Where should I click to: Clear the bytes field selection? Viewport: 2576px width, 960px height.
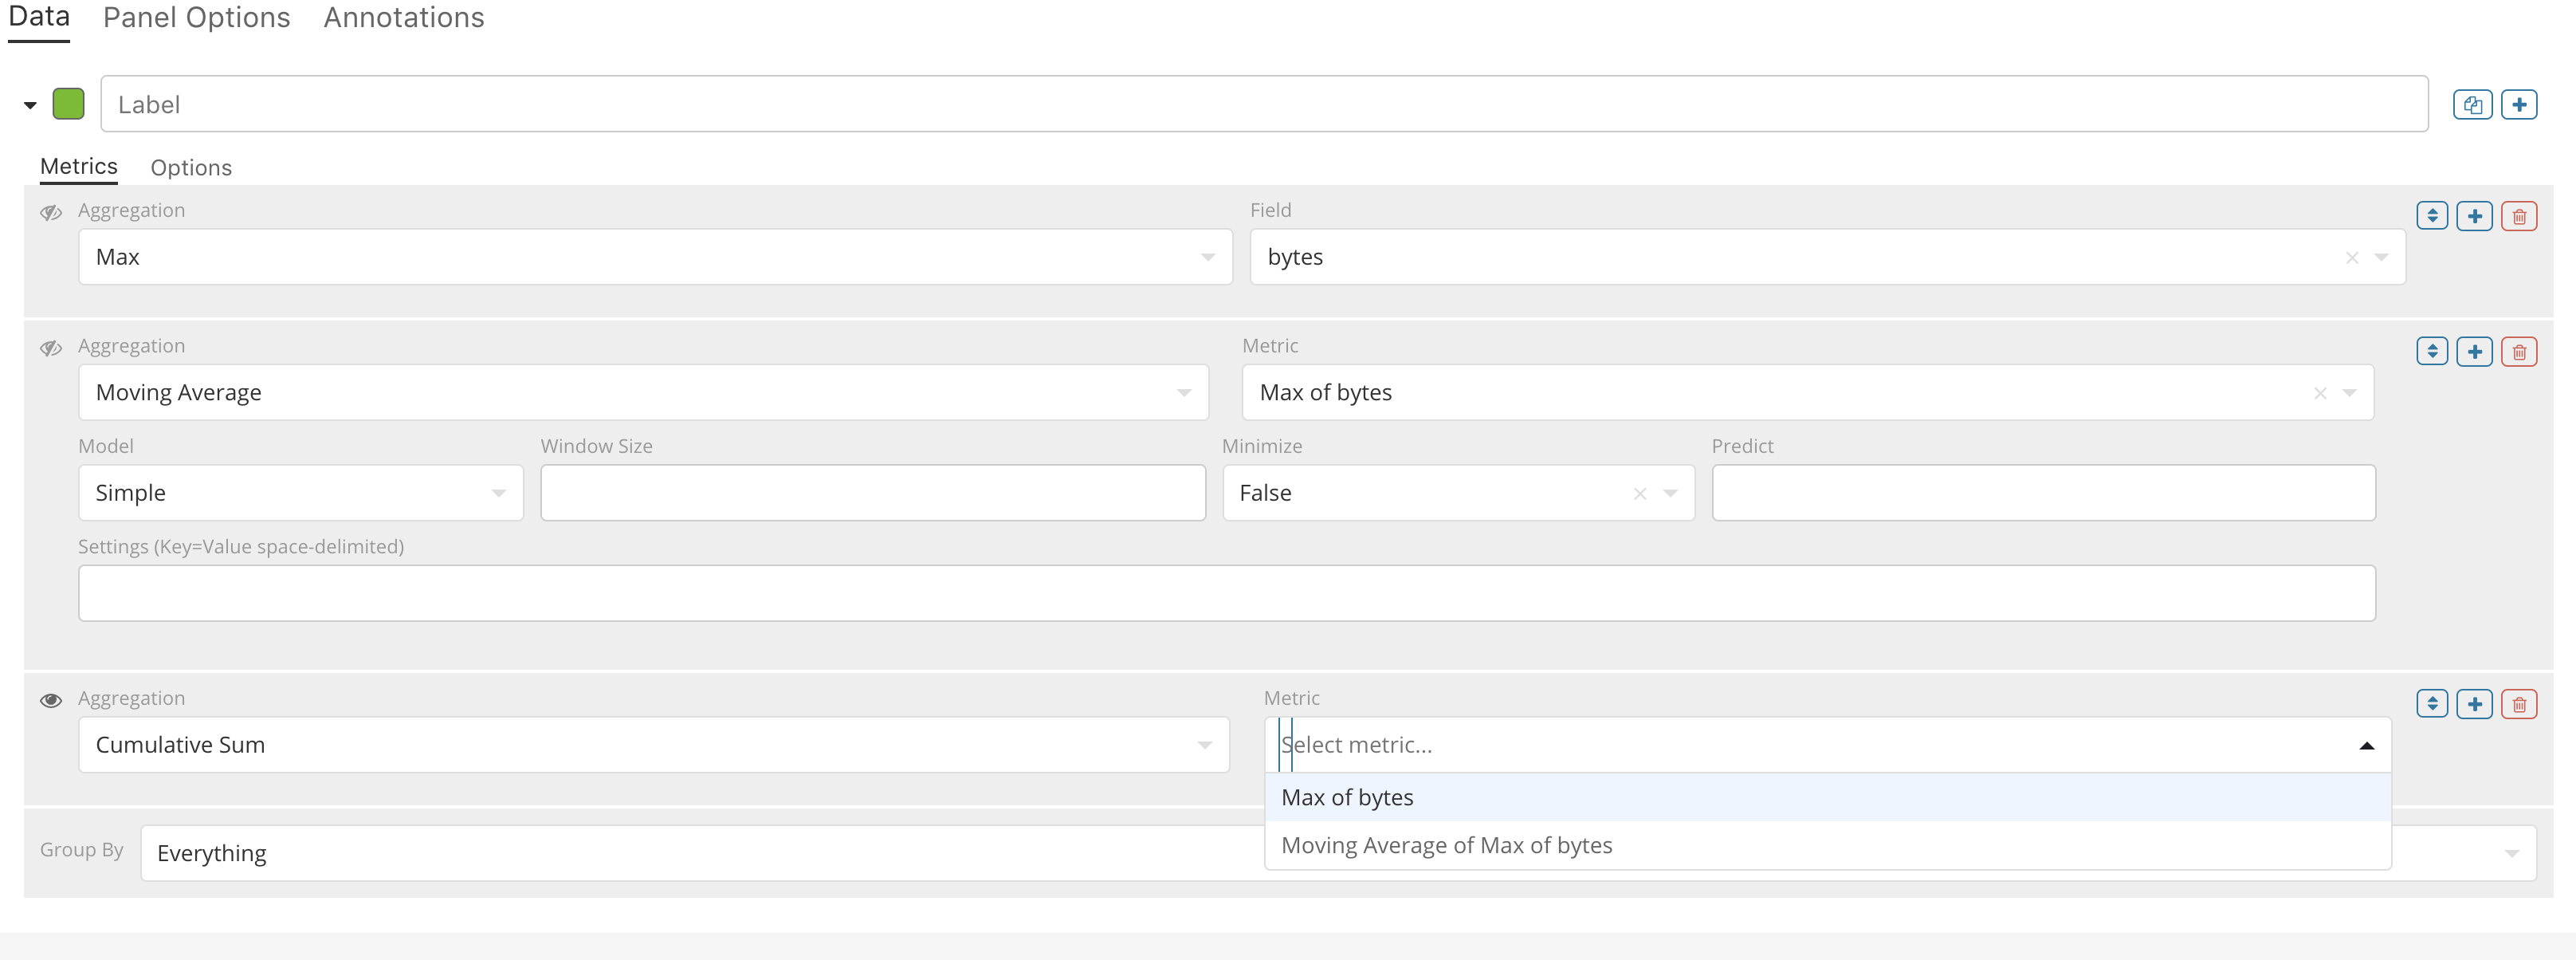tap(2352, 257)
